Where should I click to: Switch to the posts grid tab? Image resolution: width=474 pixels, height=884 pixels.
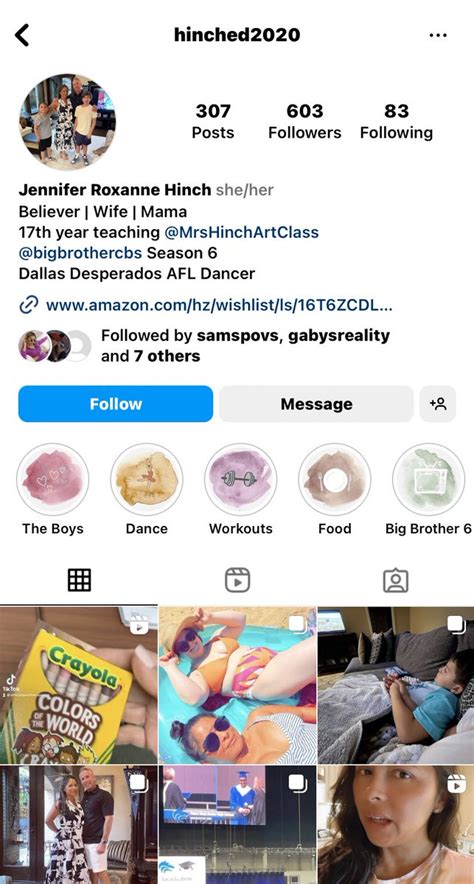pyautogui.click(x=79, y=580)
